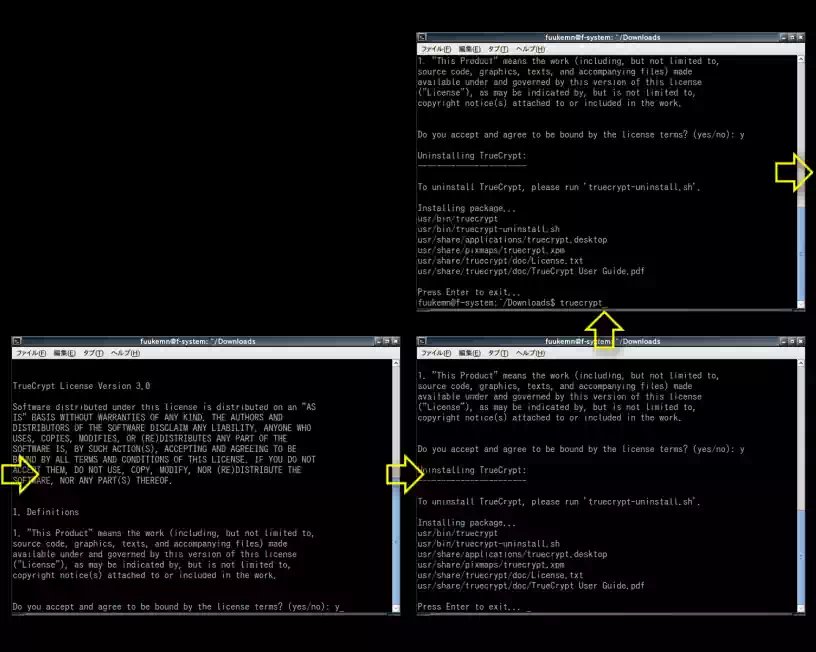This screenshot has width=816, height=652.
Task: Maximize the terminal window showing the truecrypt prompt
Action: 792,37
